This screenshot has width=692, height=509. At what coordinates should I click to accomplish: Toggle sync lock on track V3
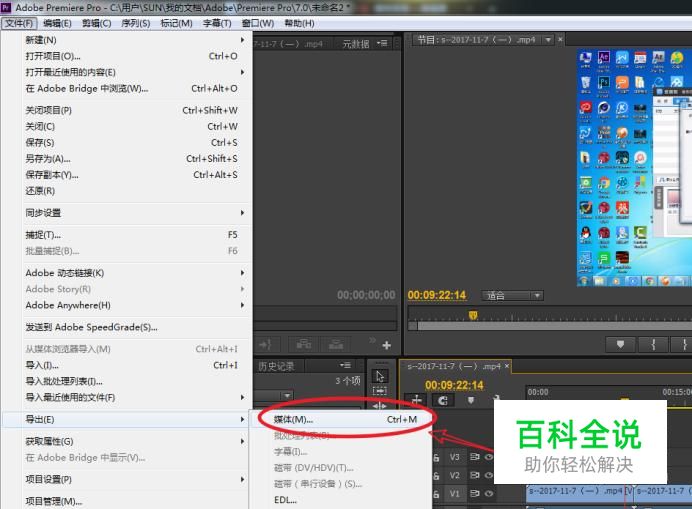click(x=474, y=457)
